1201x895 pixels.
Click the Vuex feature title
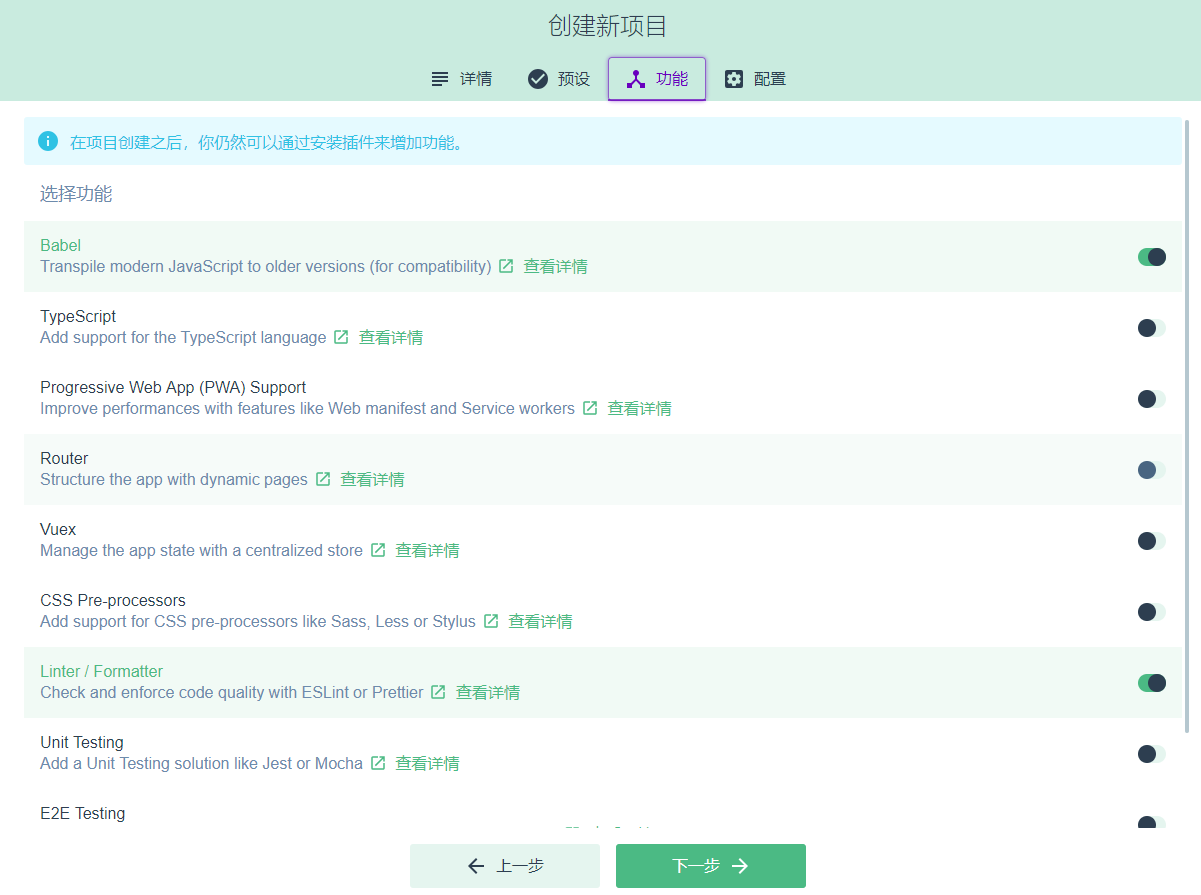click(x=58, y=529)
